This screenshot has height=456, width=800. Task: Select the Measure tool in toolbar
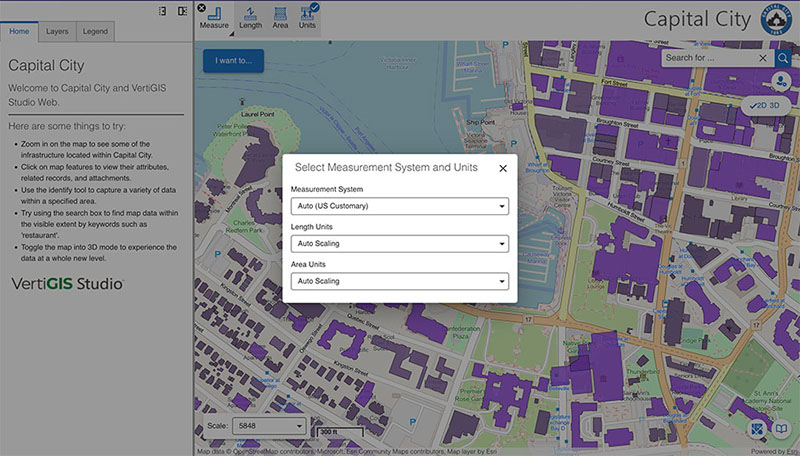tap(214, 18)
